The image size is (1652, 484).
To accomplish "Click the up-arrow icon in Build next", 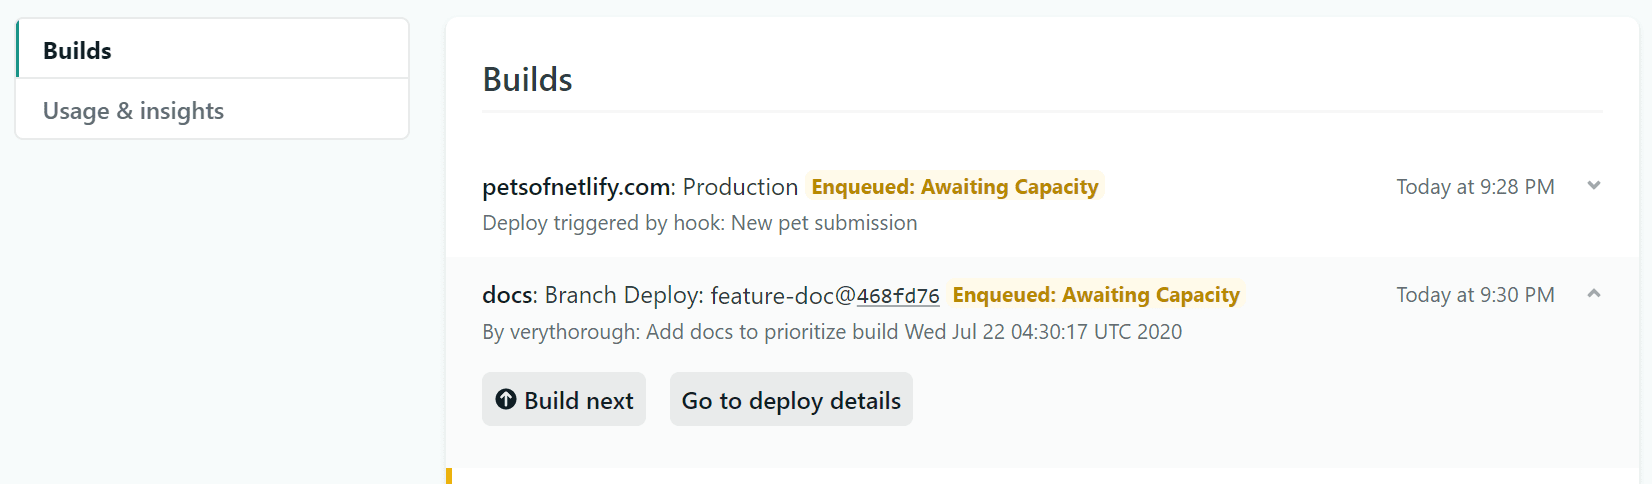I will point(506,399).
